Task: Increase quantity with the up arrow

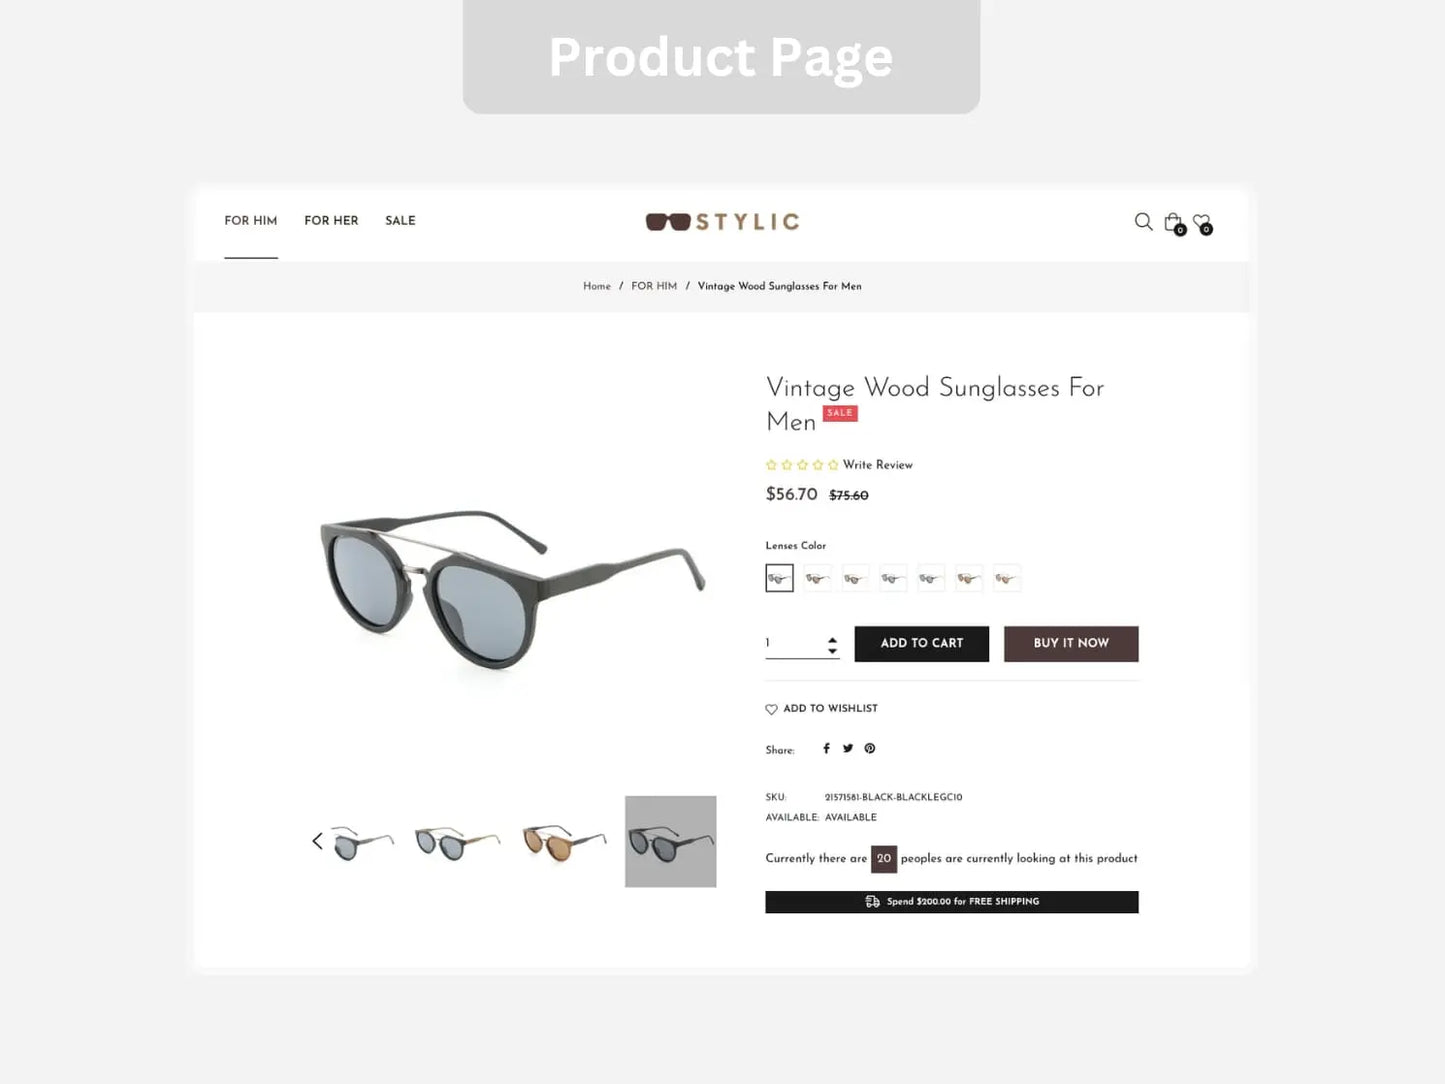Action: coord(832,639)
